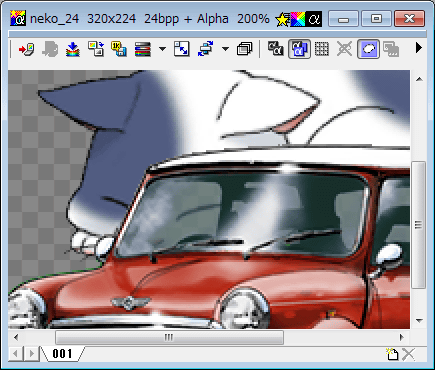The height and width of the screenshot is (370, 435).
Task: Click the vertical scrollbar down arrow
Action: tap(419, 321)
